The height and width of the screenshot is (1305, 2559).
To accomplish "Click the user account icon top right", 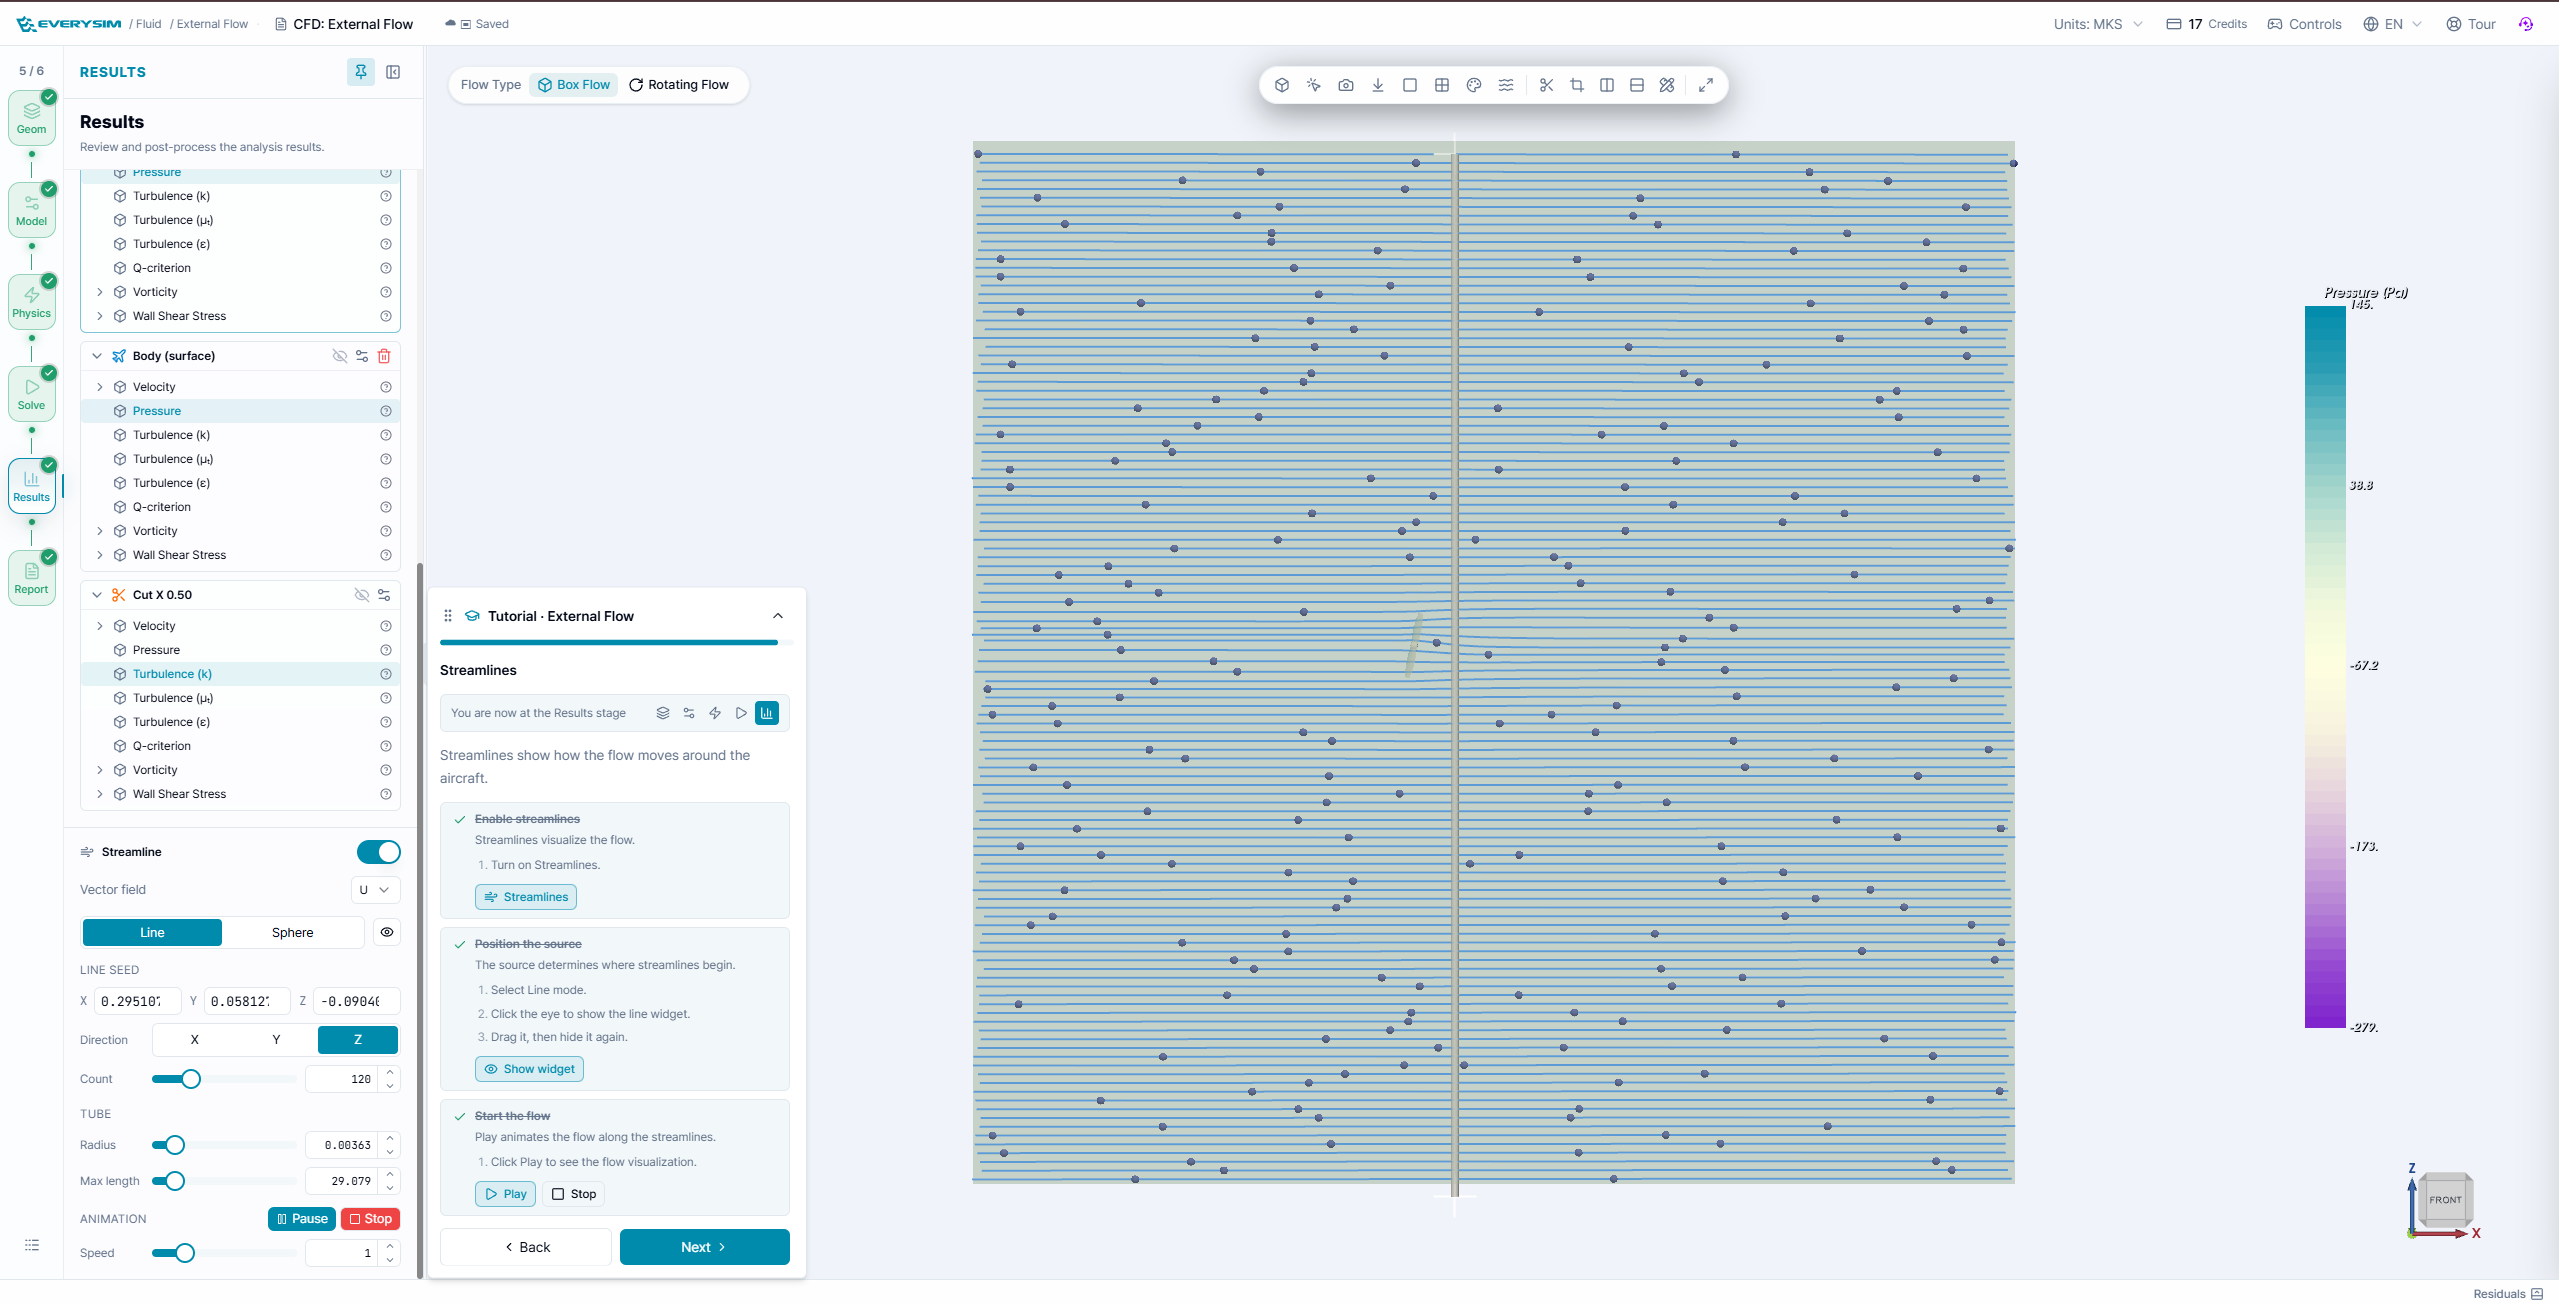I will [2526, 24].
